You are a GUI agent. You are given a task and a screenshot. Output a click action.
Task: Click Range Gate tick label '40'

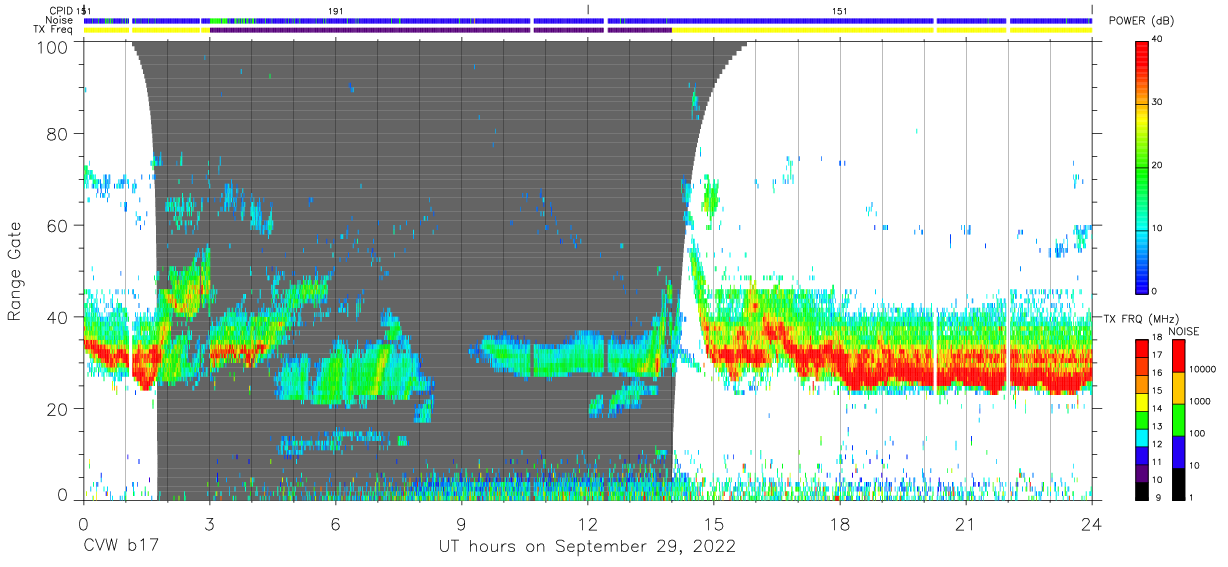[x=58, y=317]
